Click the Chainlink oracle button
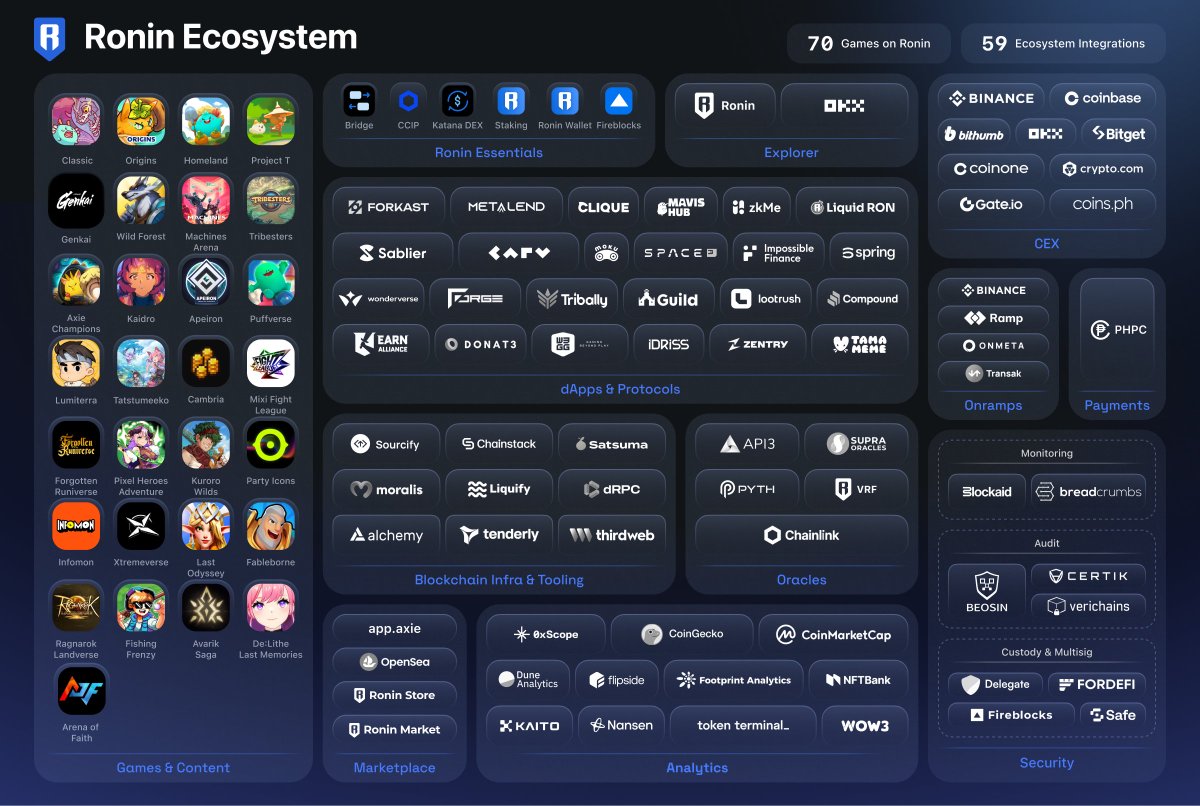 (801, 535)
